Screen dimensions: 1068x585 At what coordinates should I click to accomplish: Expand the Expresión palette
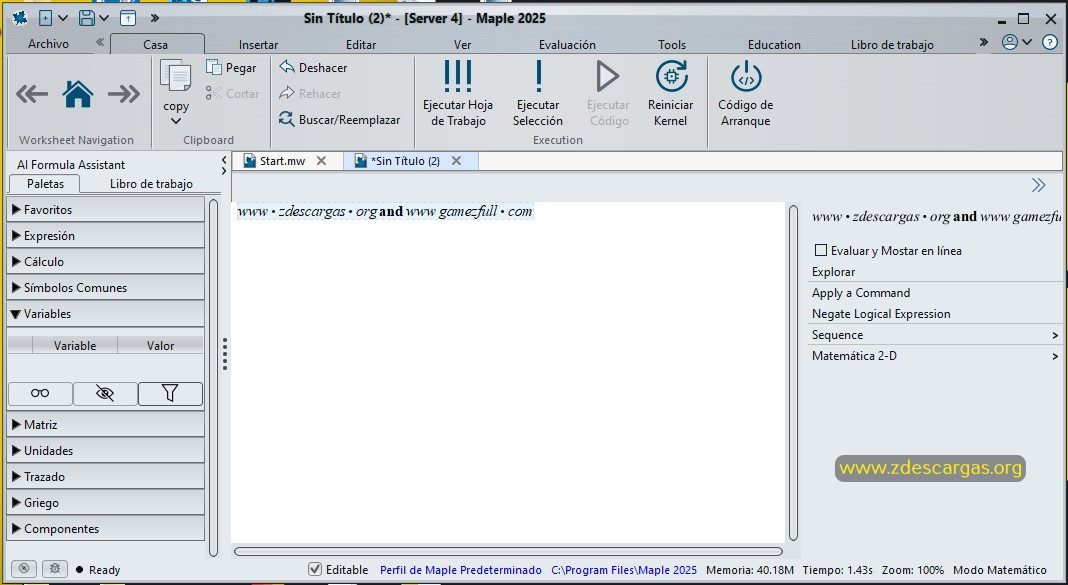pos(106,236)
